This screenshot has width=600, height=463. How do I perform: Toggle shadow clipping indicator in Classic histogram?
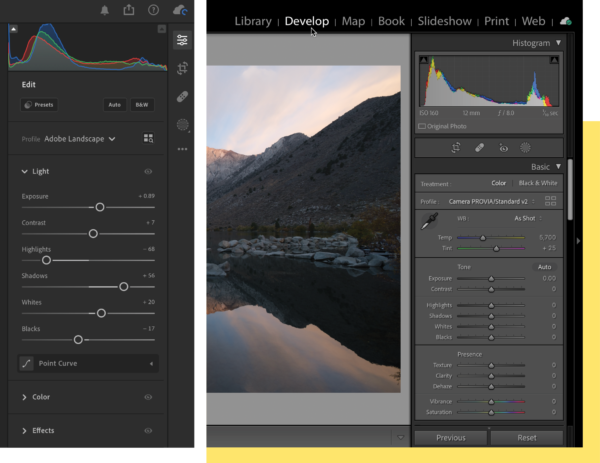point(424,60)
